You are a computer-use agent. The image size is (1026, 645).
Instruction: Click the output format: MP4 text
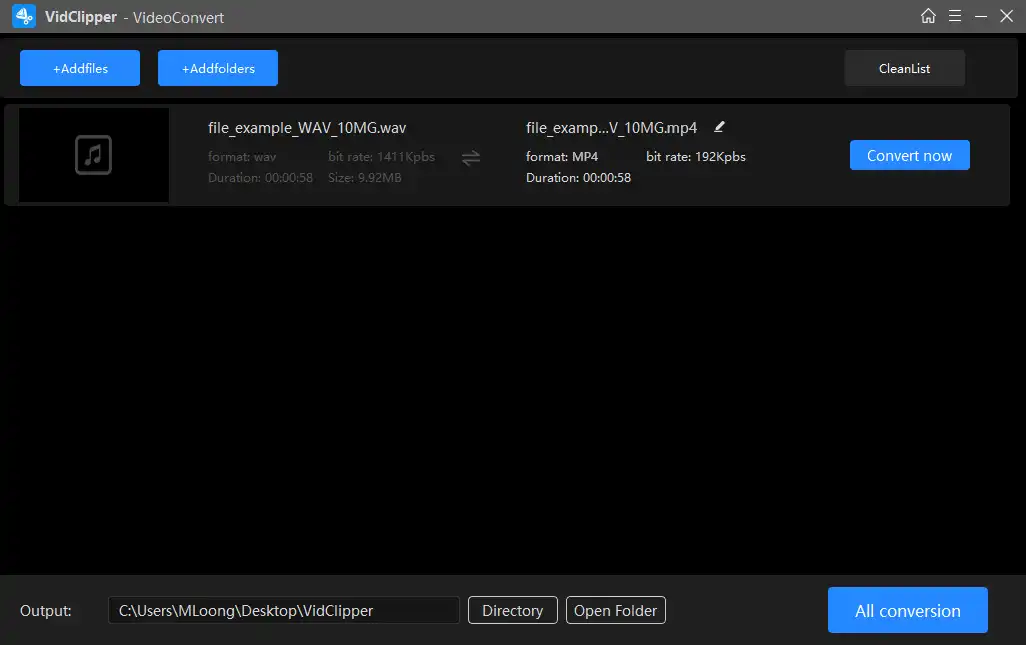562,156
